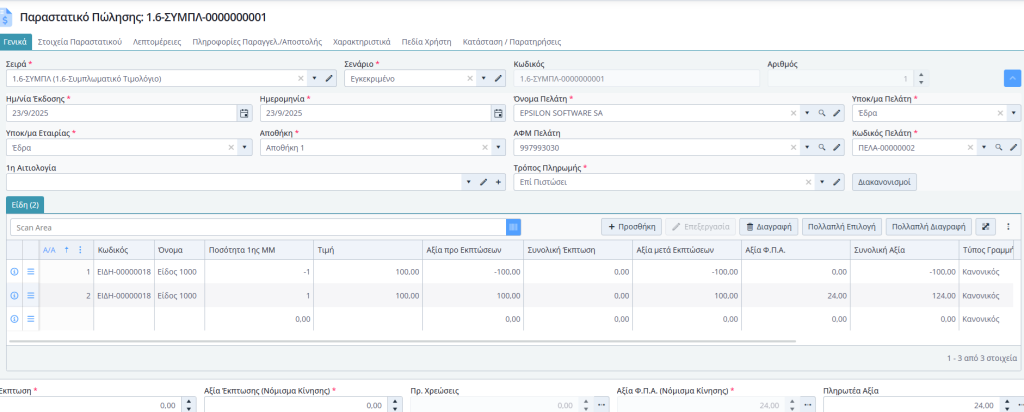Search customer via Όνομα Πελάτη magnifier icon
This screenshot has height=412, width=1024.
click(x=822, y=113)
